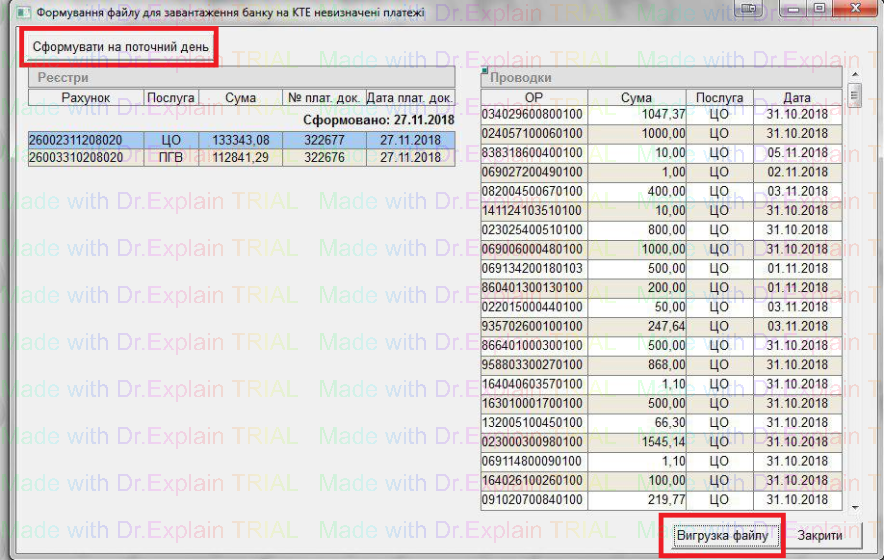884x560 pixels.
Task: Sort registries by the Рахунок column header
Action: (85, 98)
